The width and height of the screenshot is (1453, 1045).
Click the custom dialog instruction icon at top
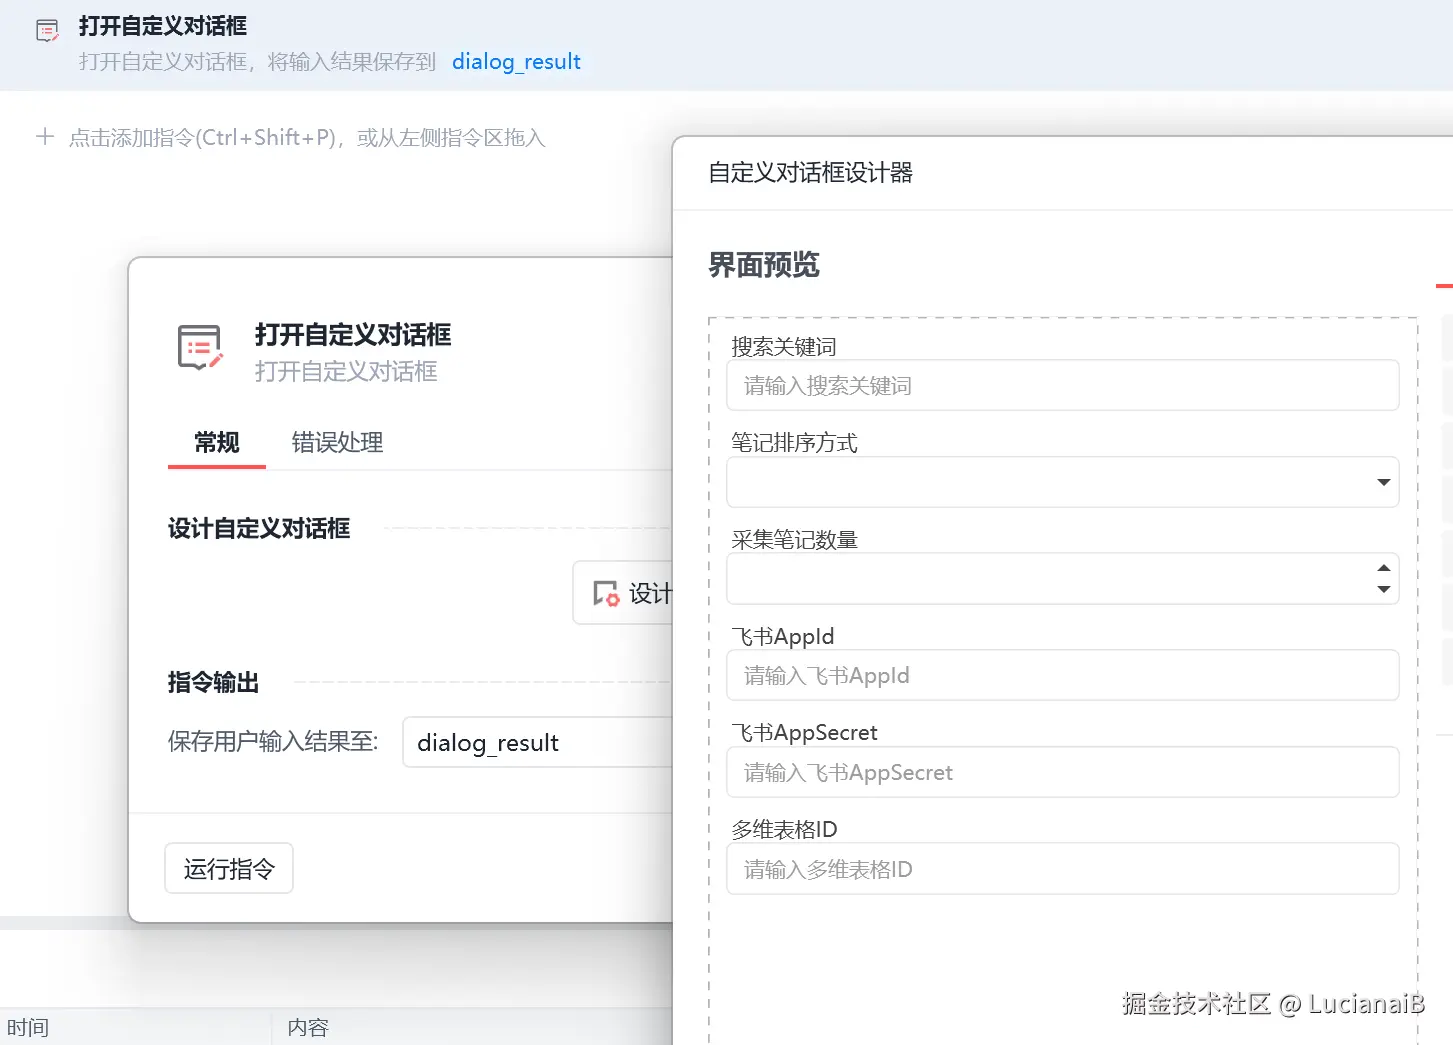pos(47,31)
